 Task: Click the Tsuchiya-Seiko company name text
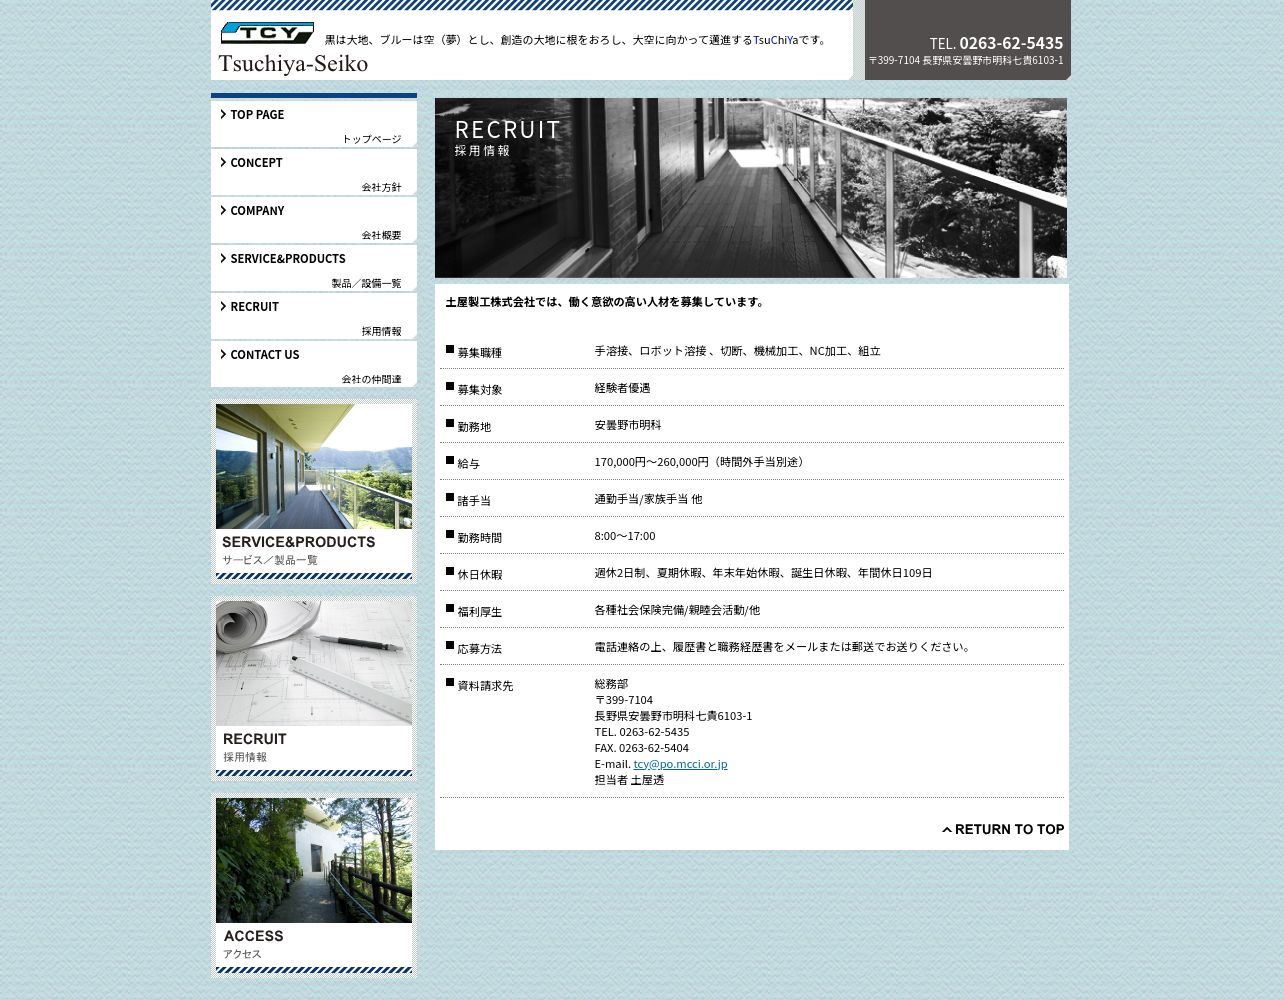tap(293, 64)
